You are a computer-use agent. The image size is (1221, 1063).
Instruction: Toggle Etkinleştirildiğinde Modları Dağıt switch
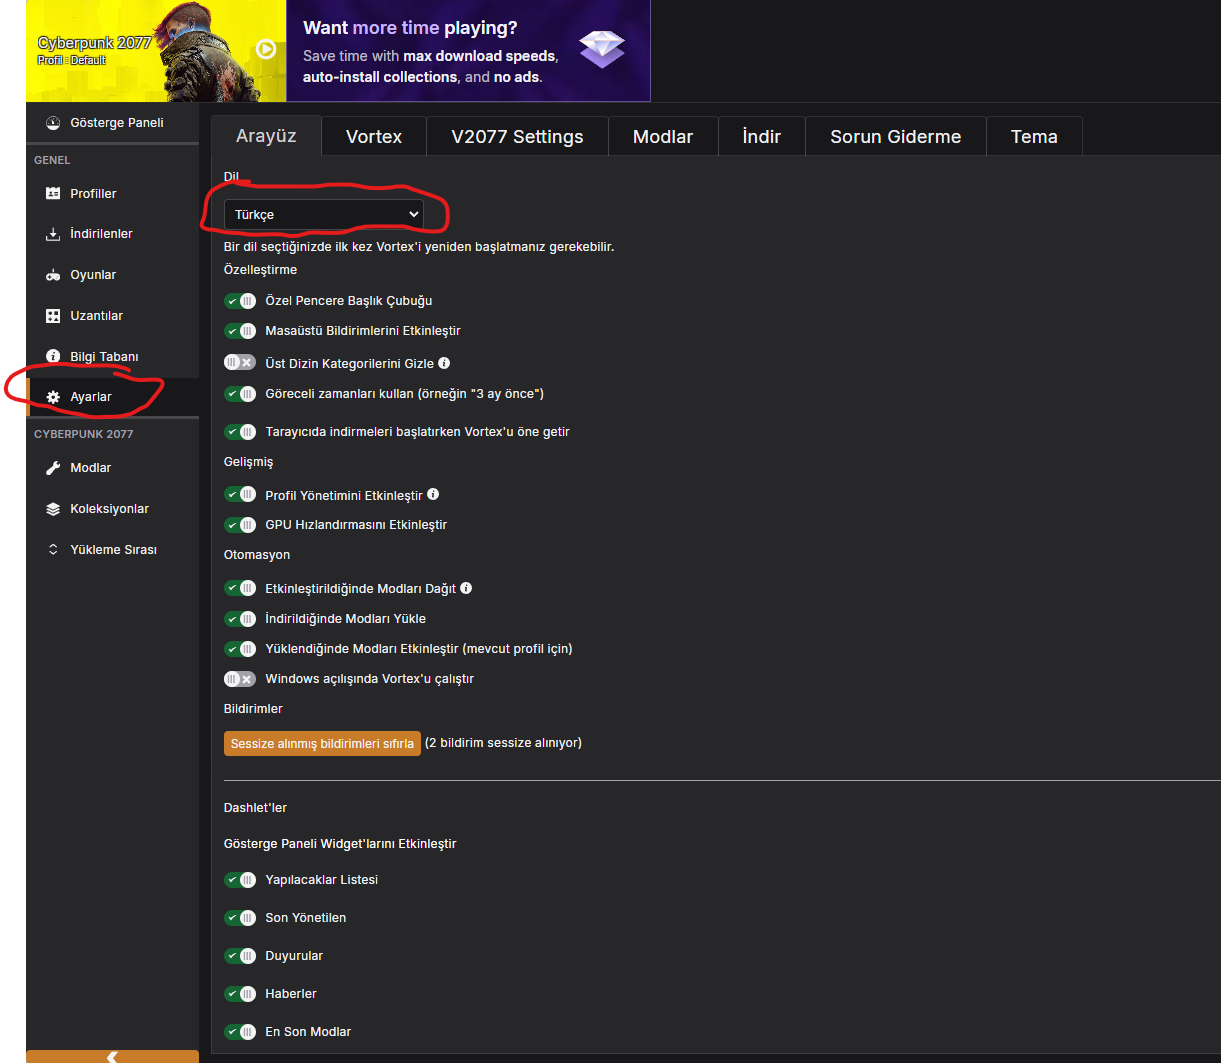point(240,588)
